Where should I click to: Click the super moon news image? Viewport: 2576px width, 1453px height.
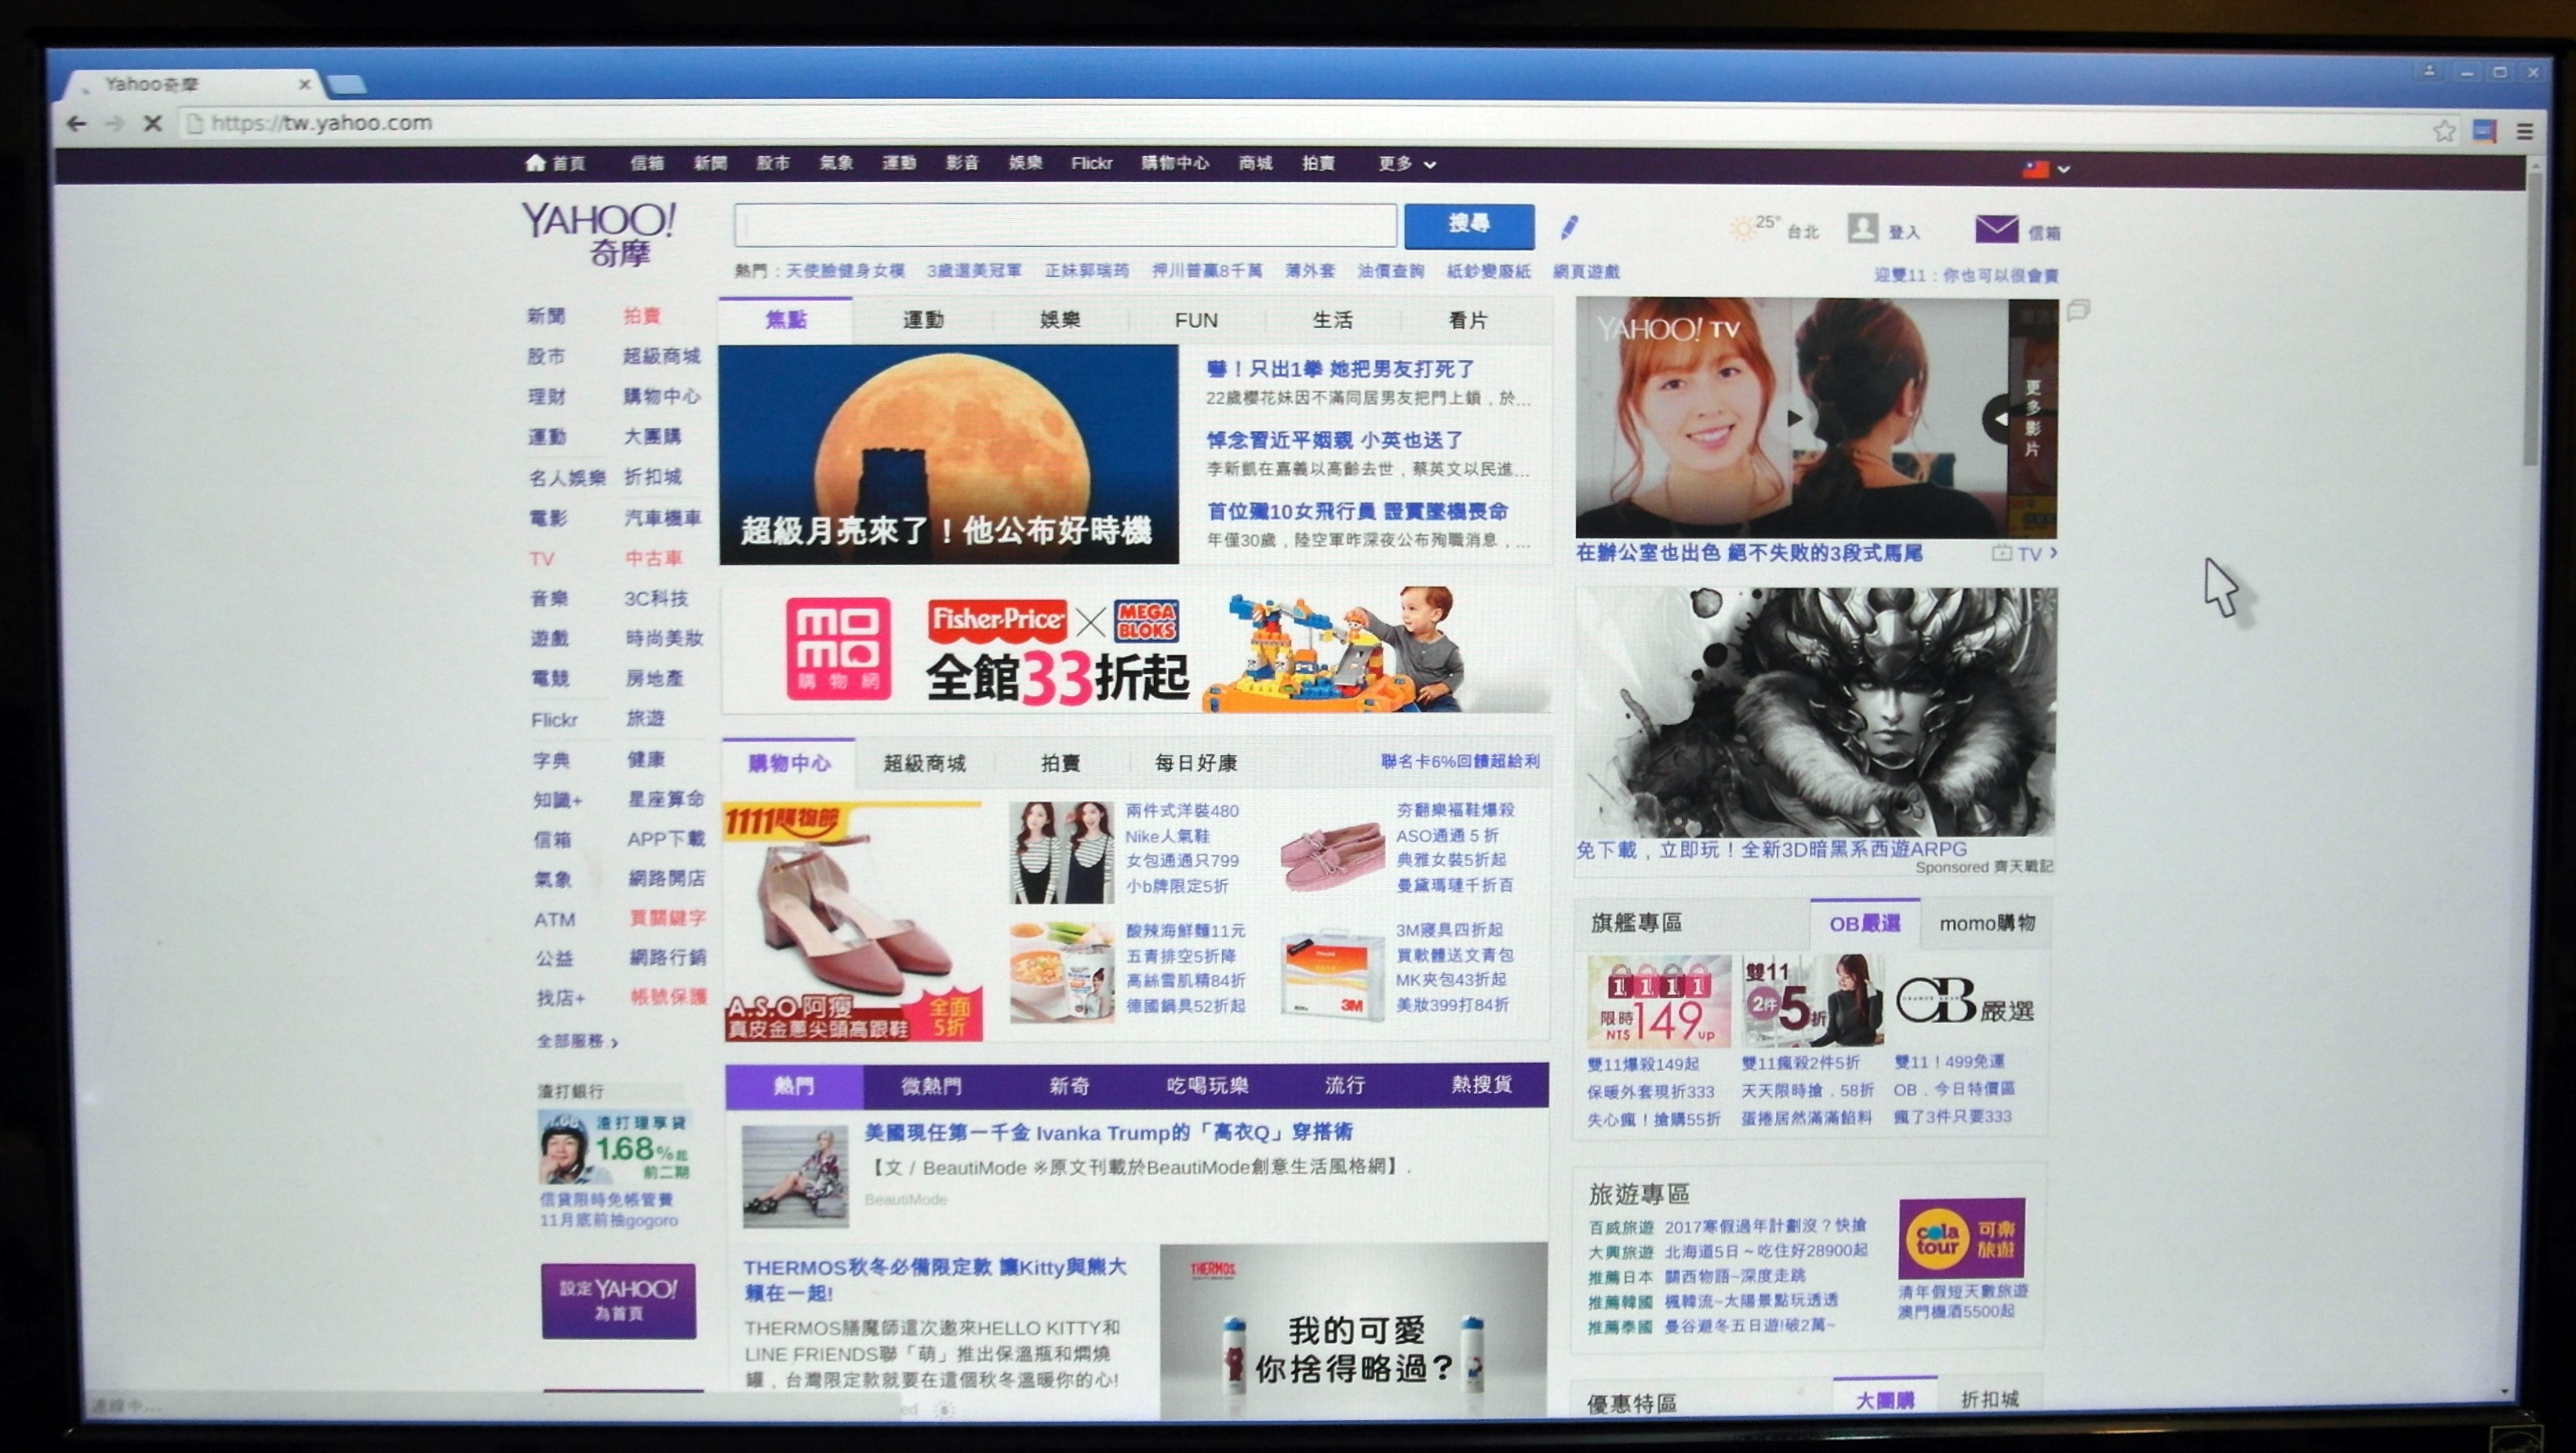click(x=948, y=455)
